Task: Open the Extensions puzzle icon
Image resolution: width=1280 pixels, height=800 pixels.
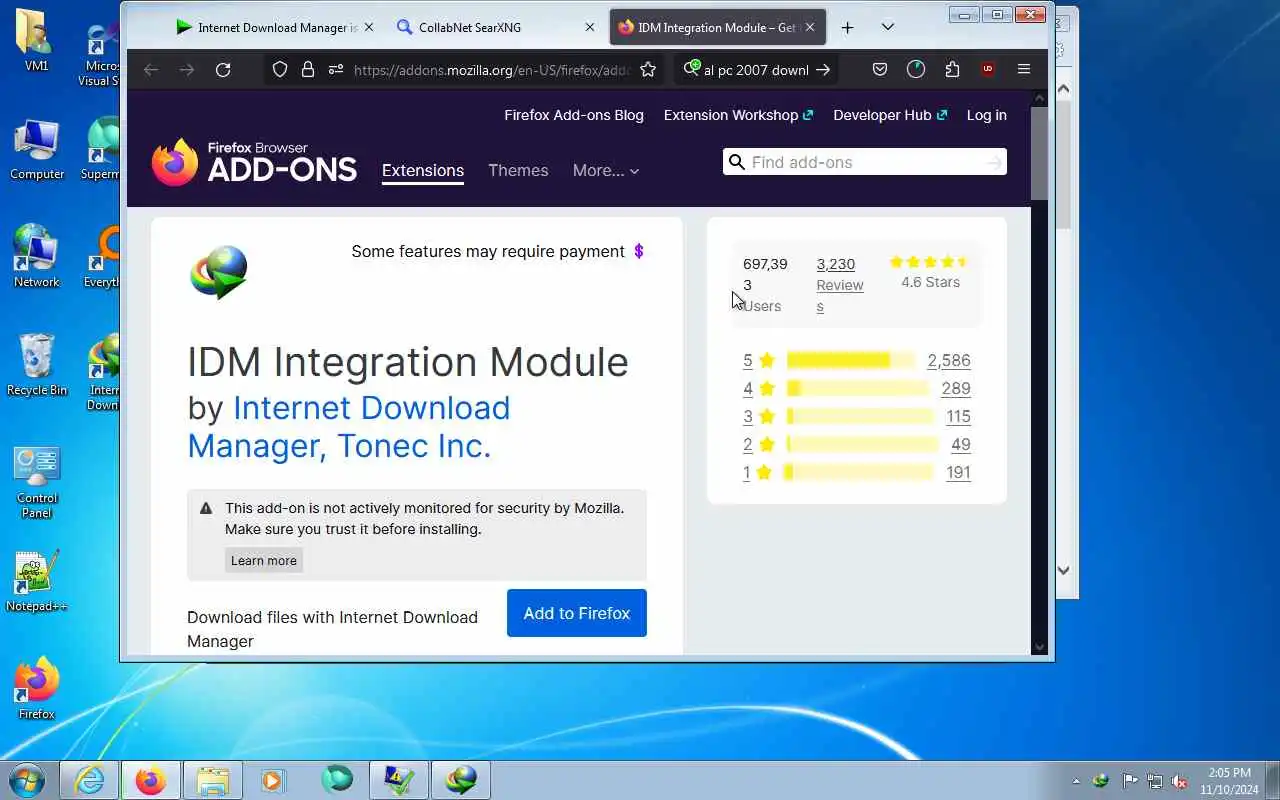Action: click(952, 69)
